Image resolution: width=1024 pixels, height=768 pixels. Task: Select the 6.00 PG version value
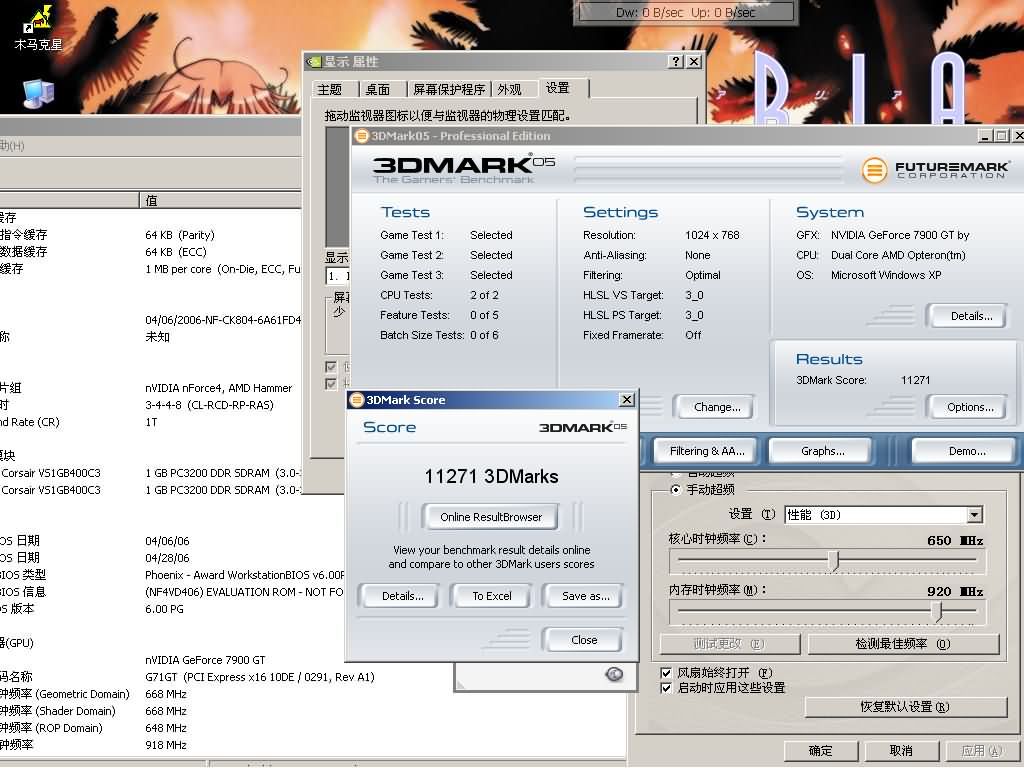pos(164,609)
